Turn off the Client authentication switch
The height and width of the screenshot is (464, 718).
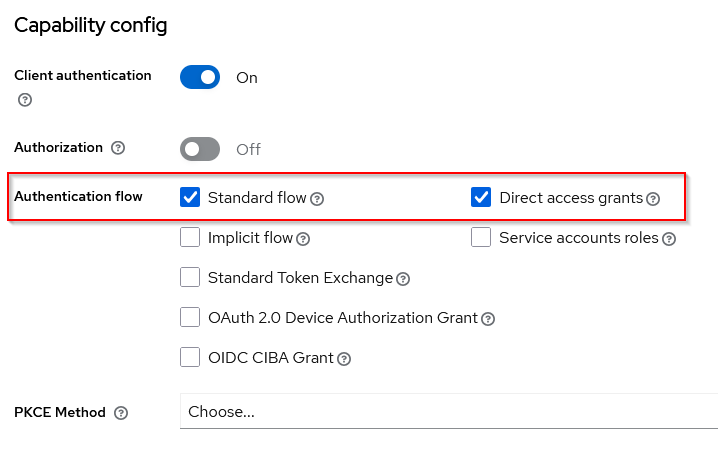(200, 77)
